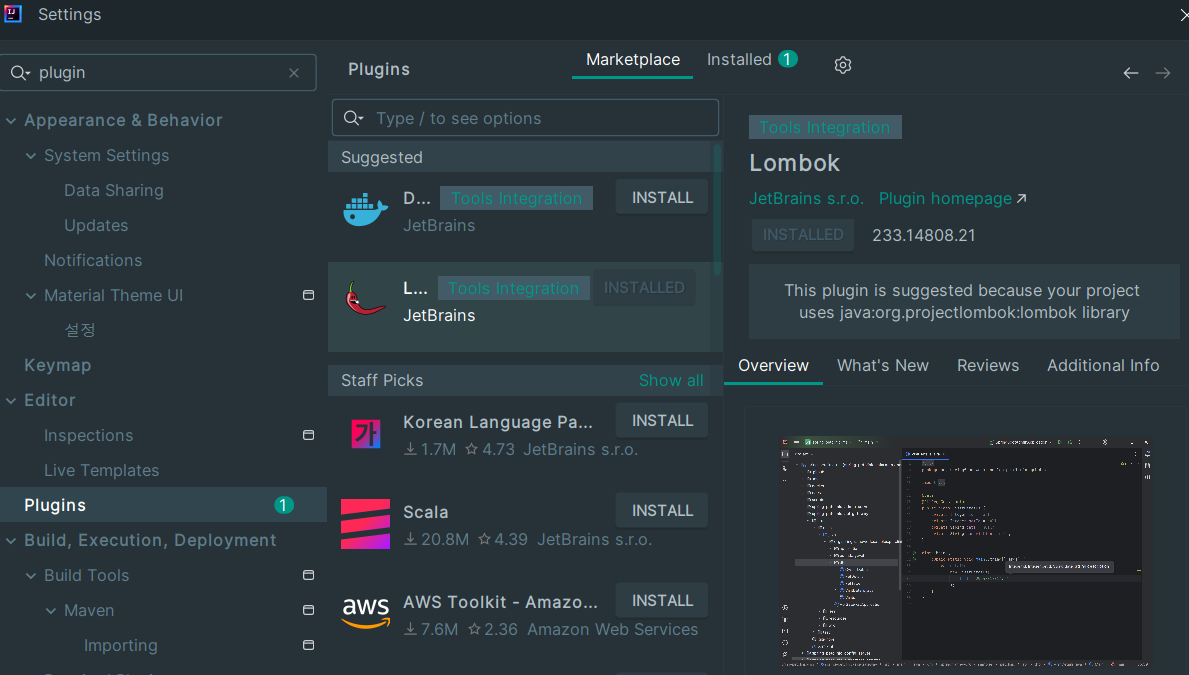The image size is (1189, 675).
Task: Select the 설정 item under Material Theme
Action: tap(80, 331)
